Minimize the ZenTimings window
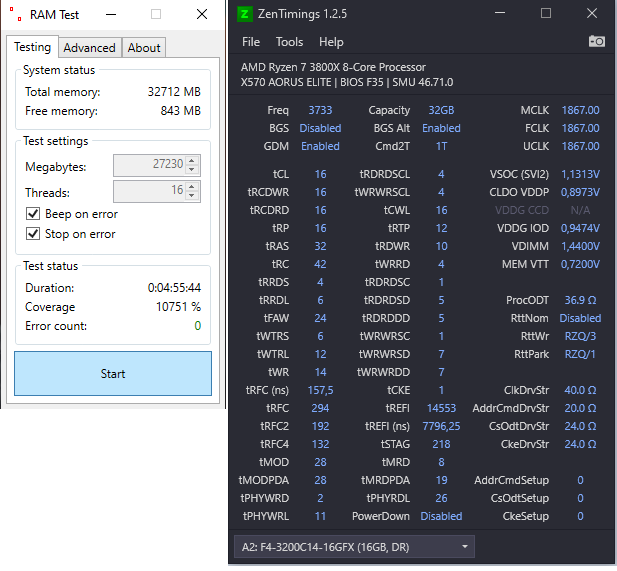617x571 pixels. coord(500,13)
